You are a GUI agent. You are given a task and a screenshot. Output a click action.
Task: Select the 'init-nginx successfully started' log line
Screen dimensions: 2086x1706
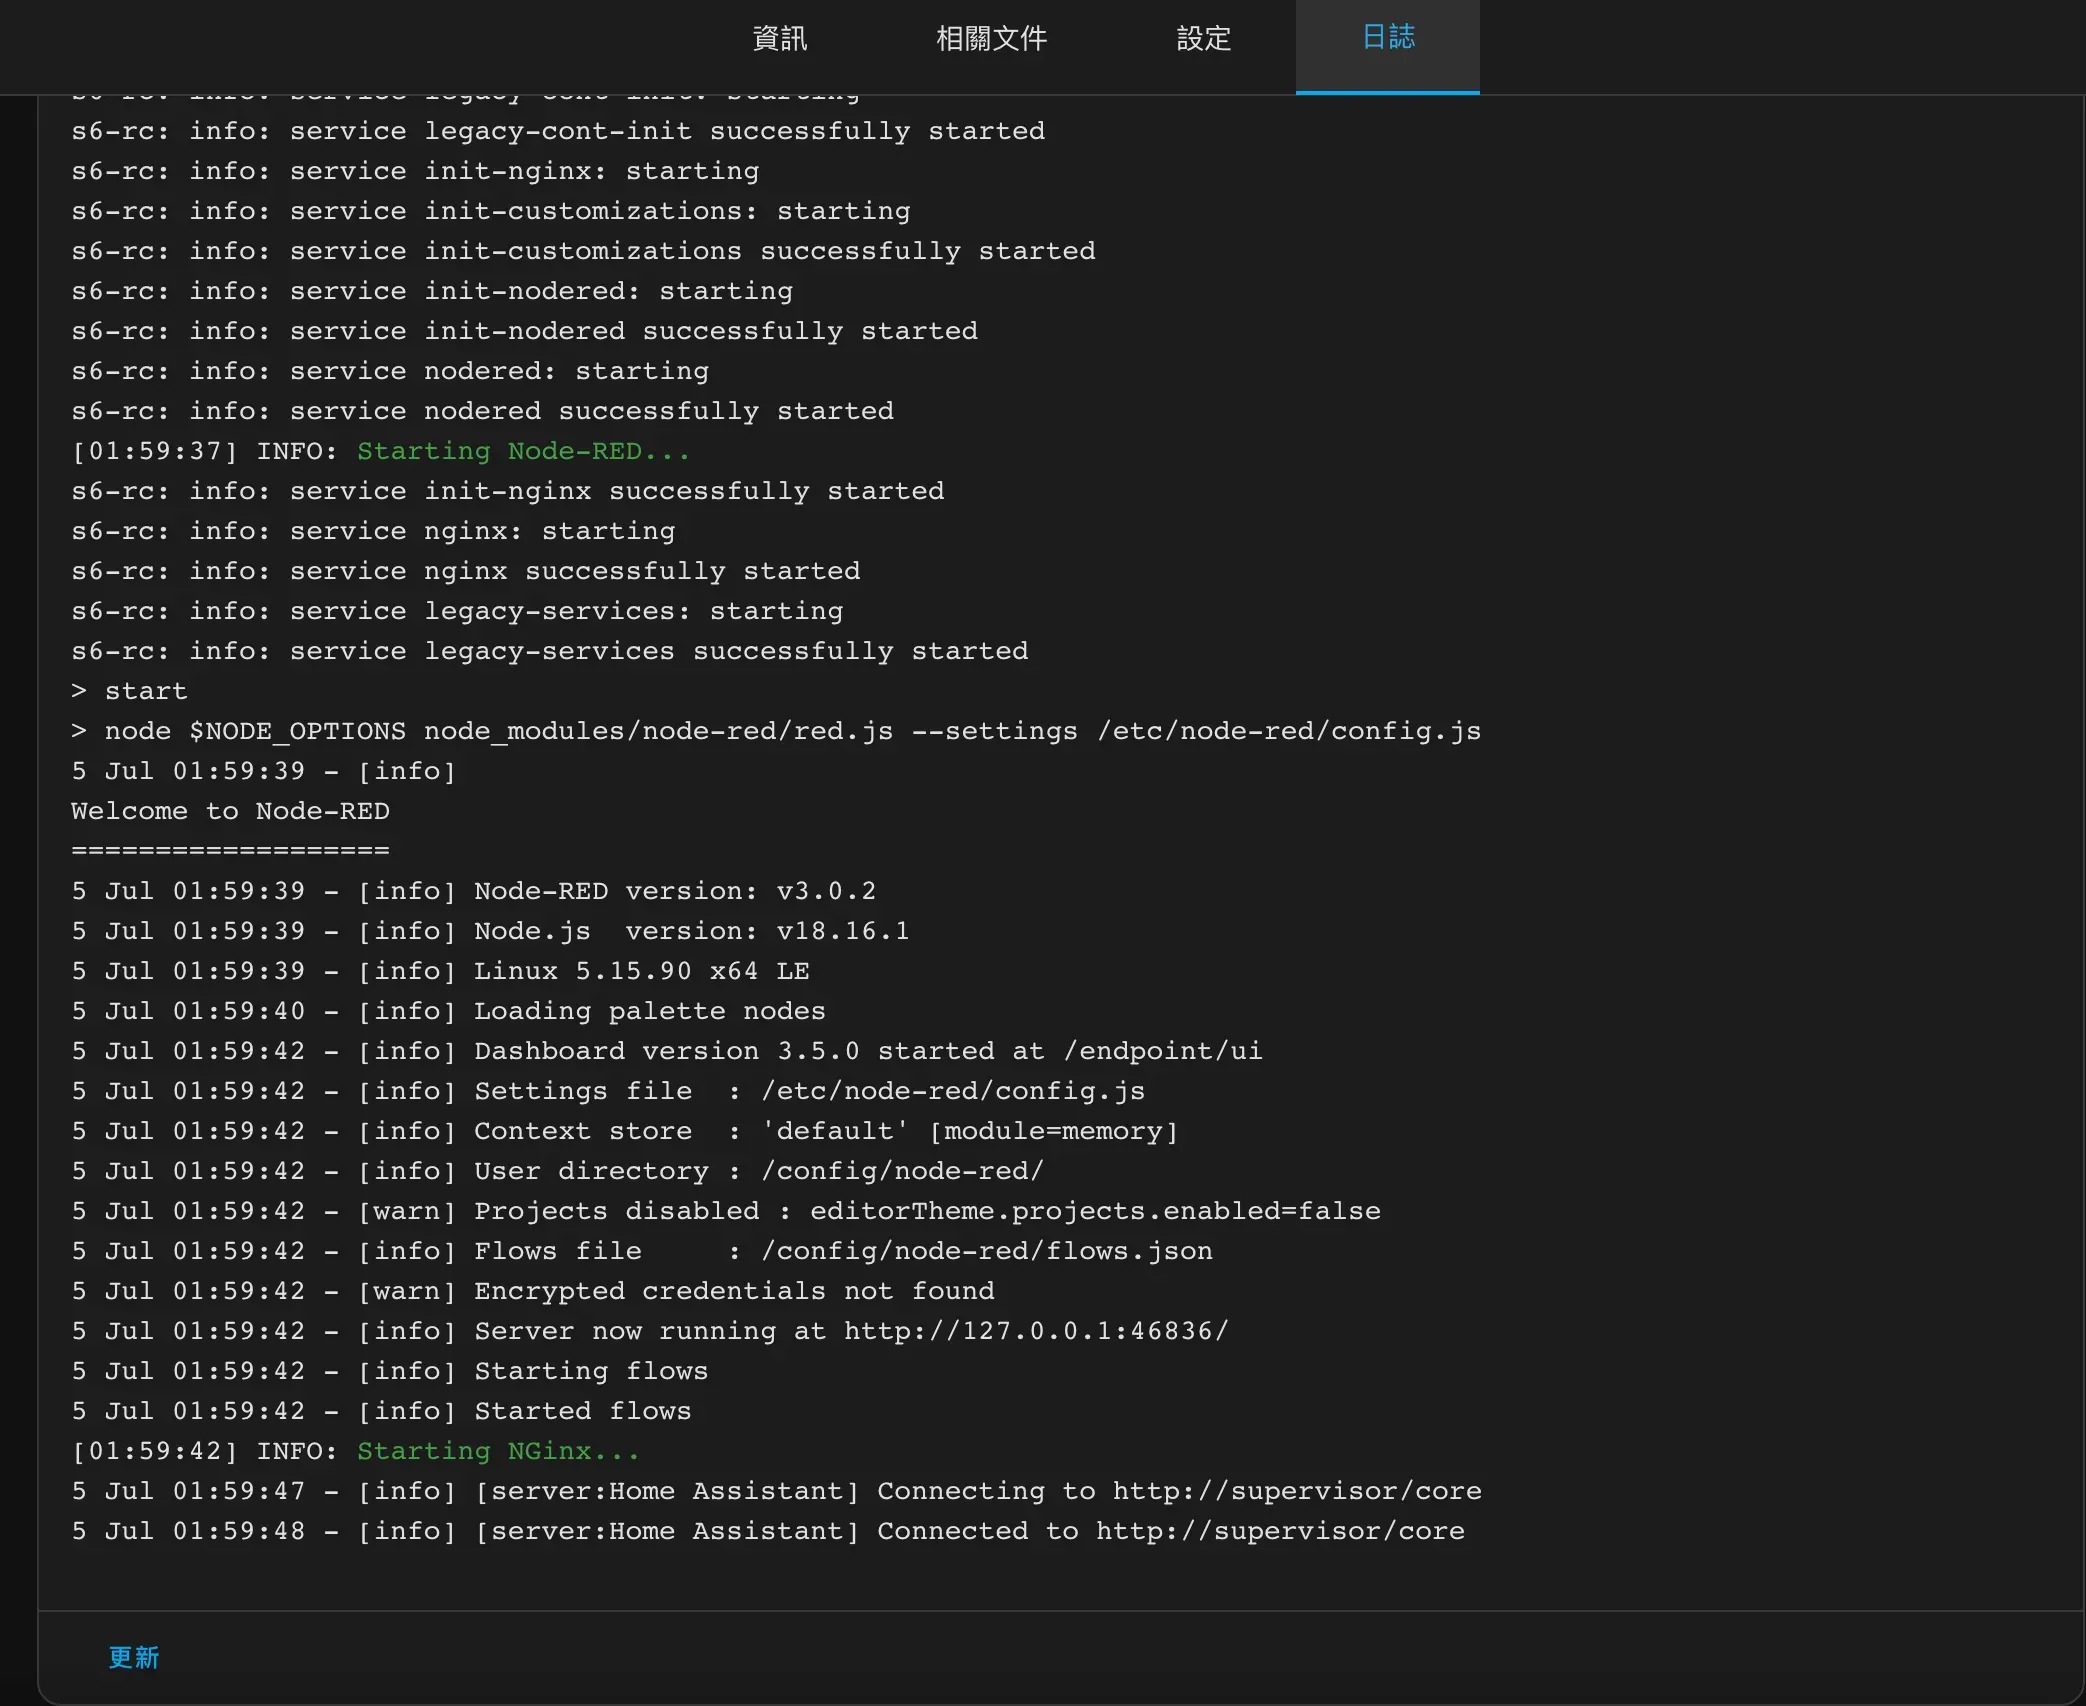pos(508,491)
